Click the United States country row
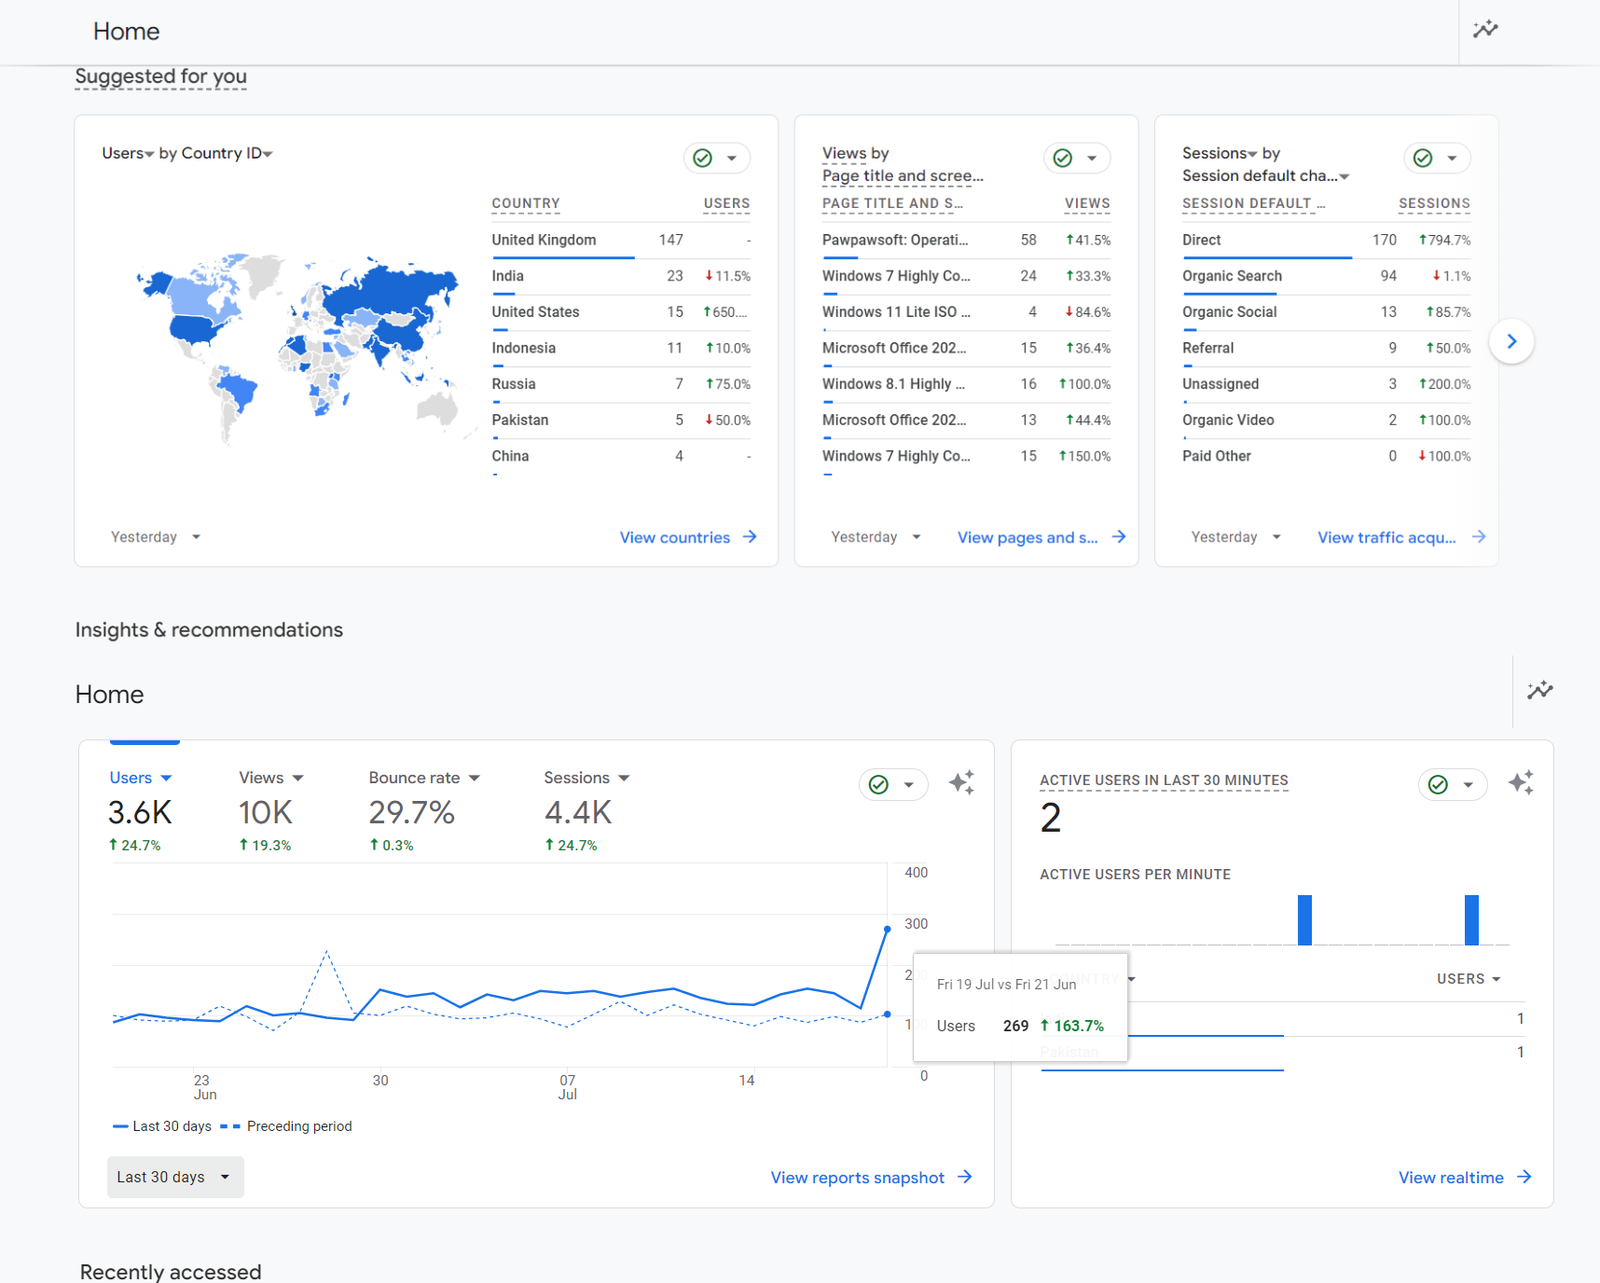This screenshot has width=1600, height=1283. pos(621,312)
